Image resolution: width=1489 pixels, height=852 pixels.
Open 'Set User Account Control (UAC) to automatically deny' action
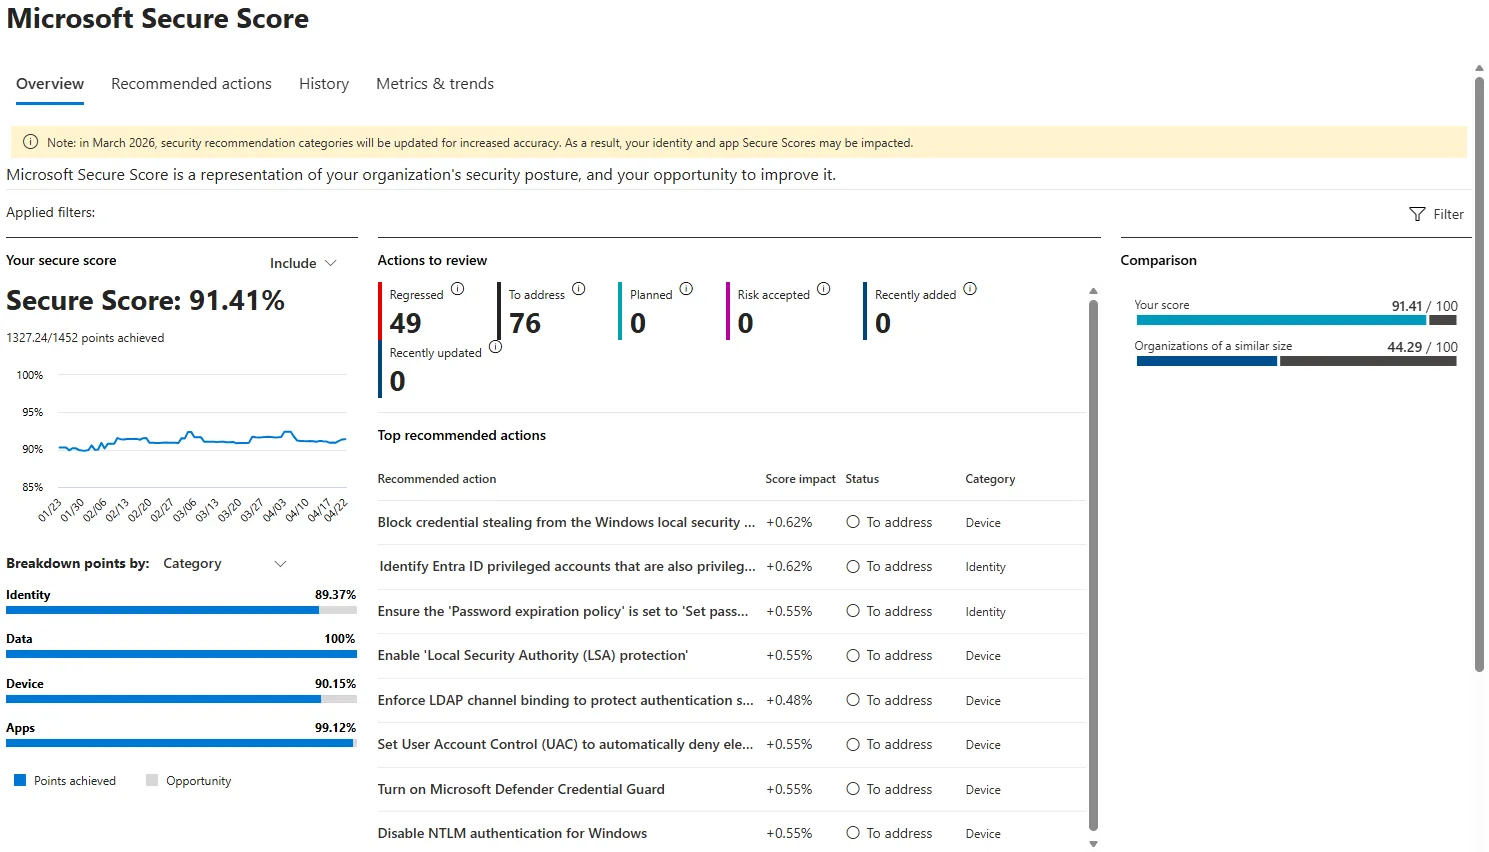pos(565,744)
